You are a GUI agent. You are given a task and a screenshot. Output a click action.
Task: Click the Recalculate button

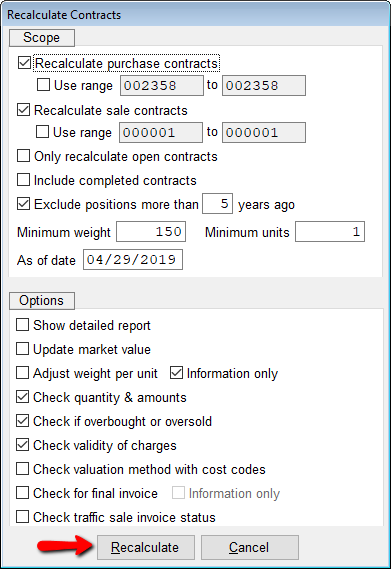pyautogui.click(x=146, y=547)
